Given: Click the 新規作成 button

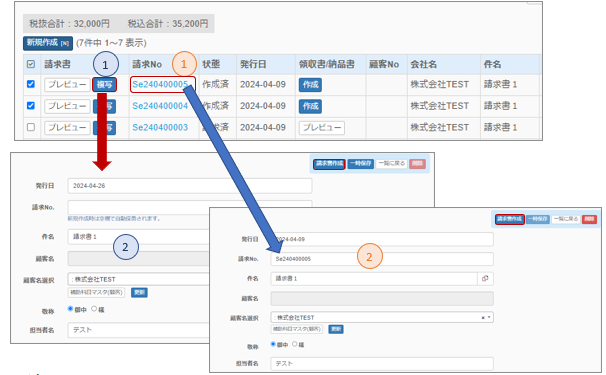Looking at the screenshot, I should tap(48, 43).
